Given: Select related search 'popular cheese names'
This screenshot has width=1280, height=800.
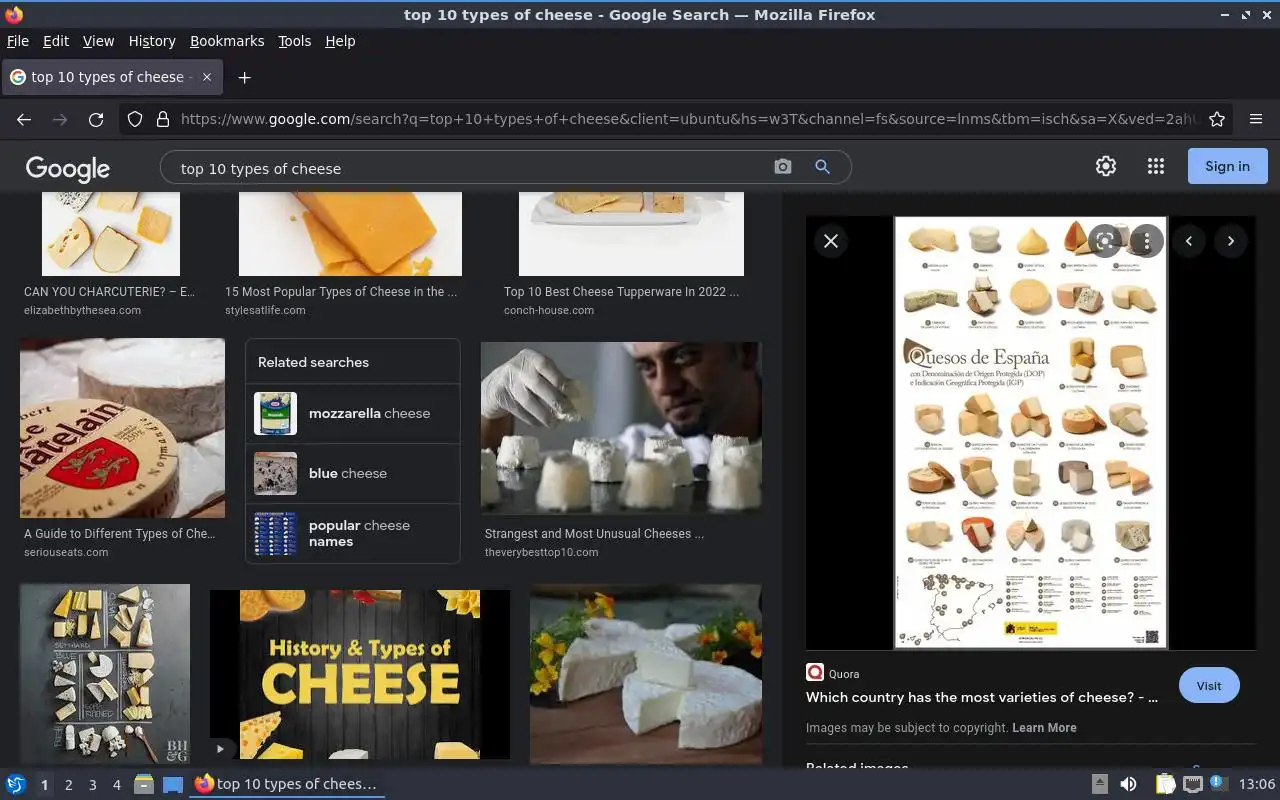Looking at the screenshot, I should pos(353,533).
